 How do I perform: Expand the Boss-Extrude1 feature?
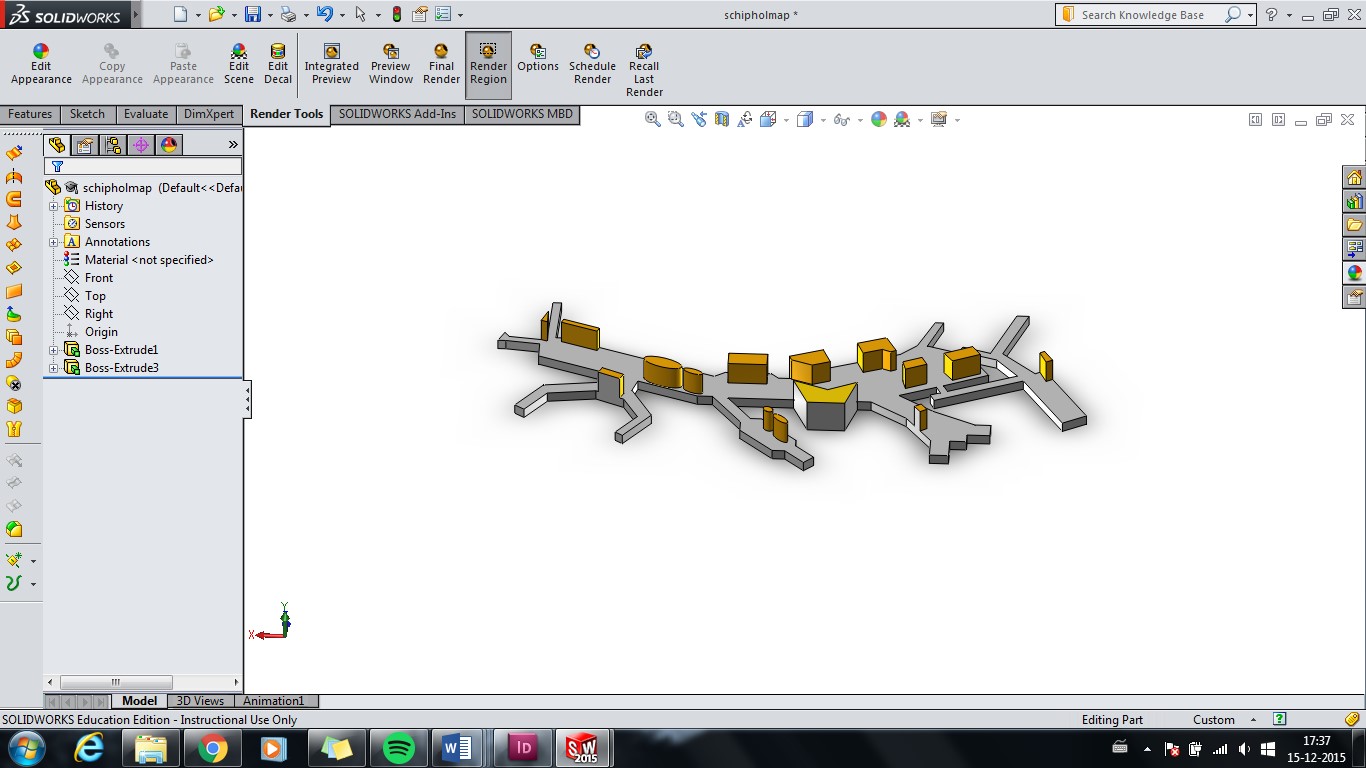(53, 350)
